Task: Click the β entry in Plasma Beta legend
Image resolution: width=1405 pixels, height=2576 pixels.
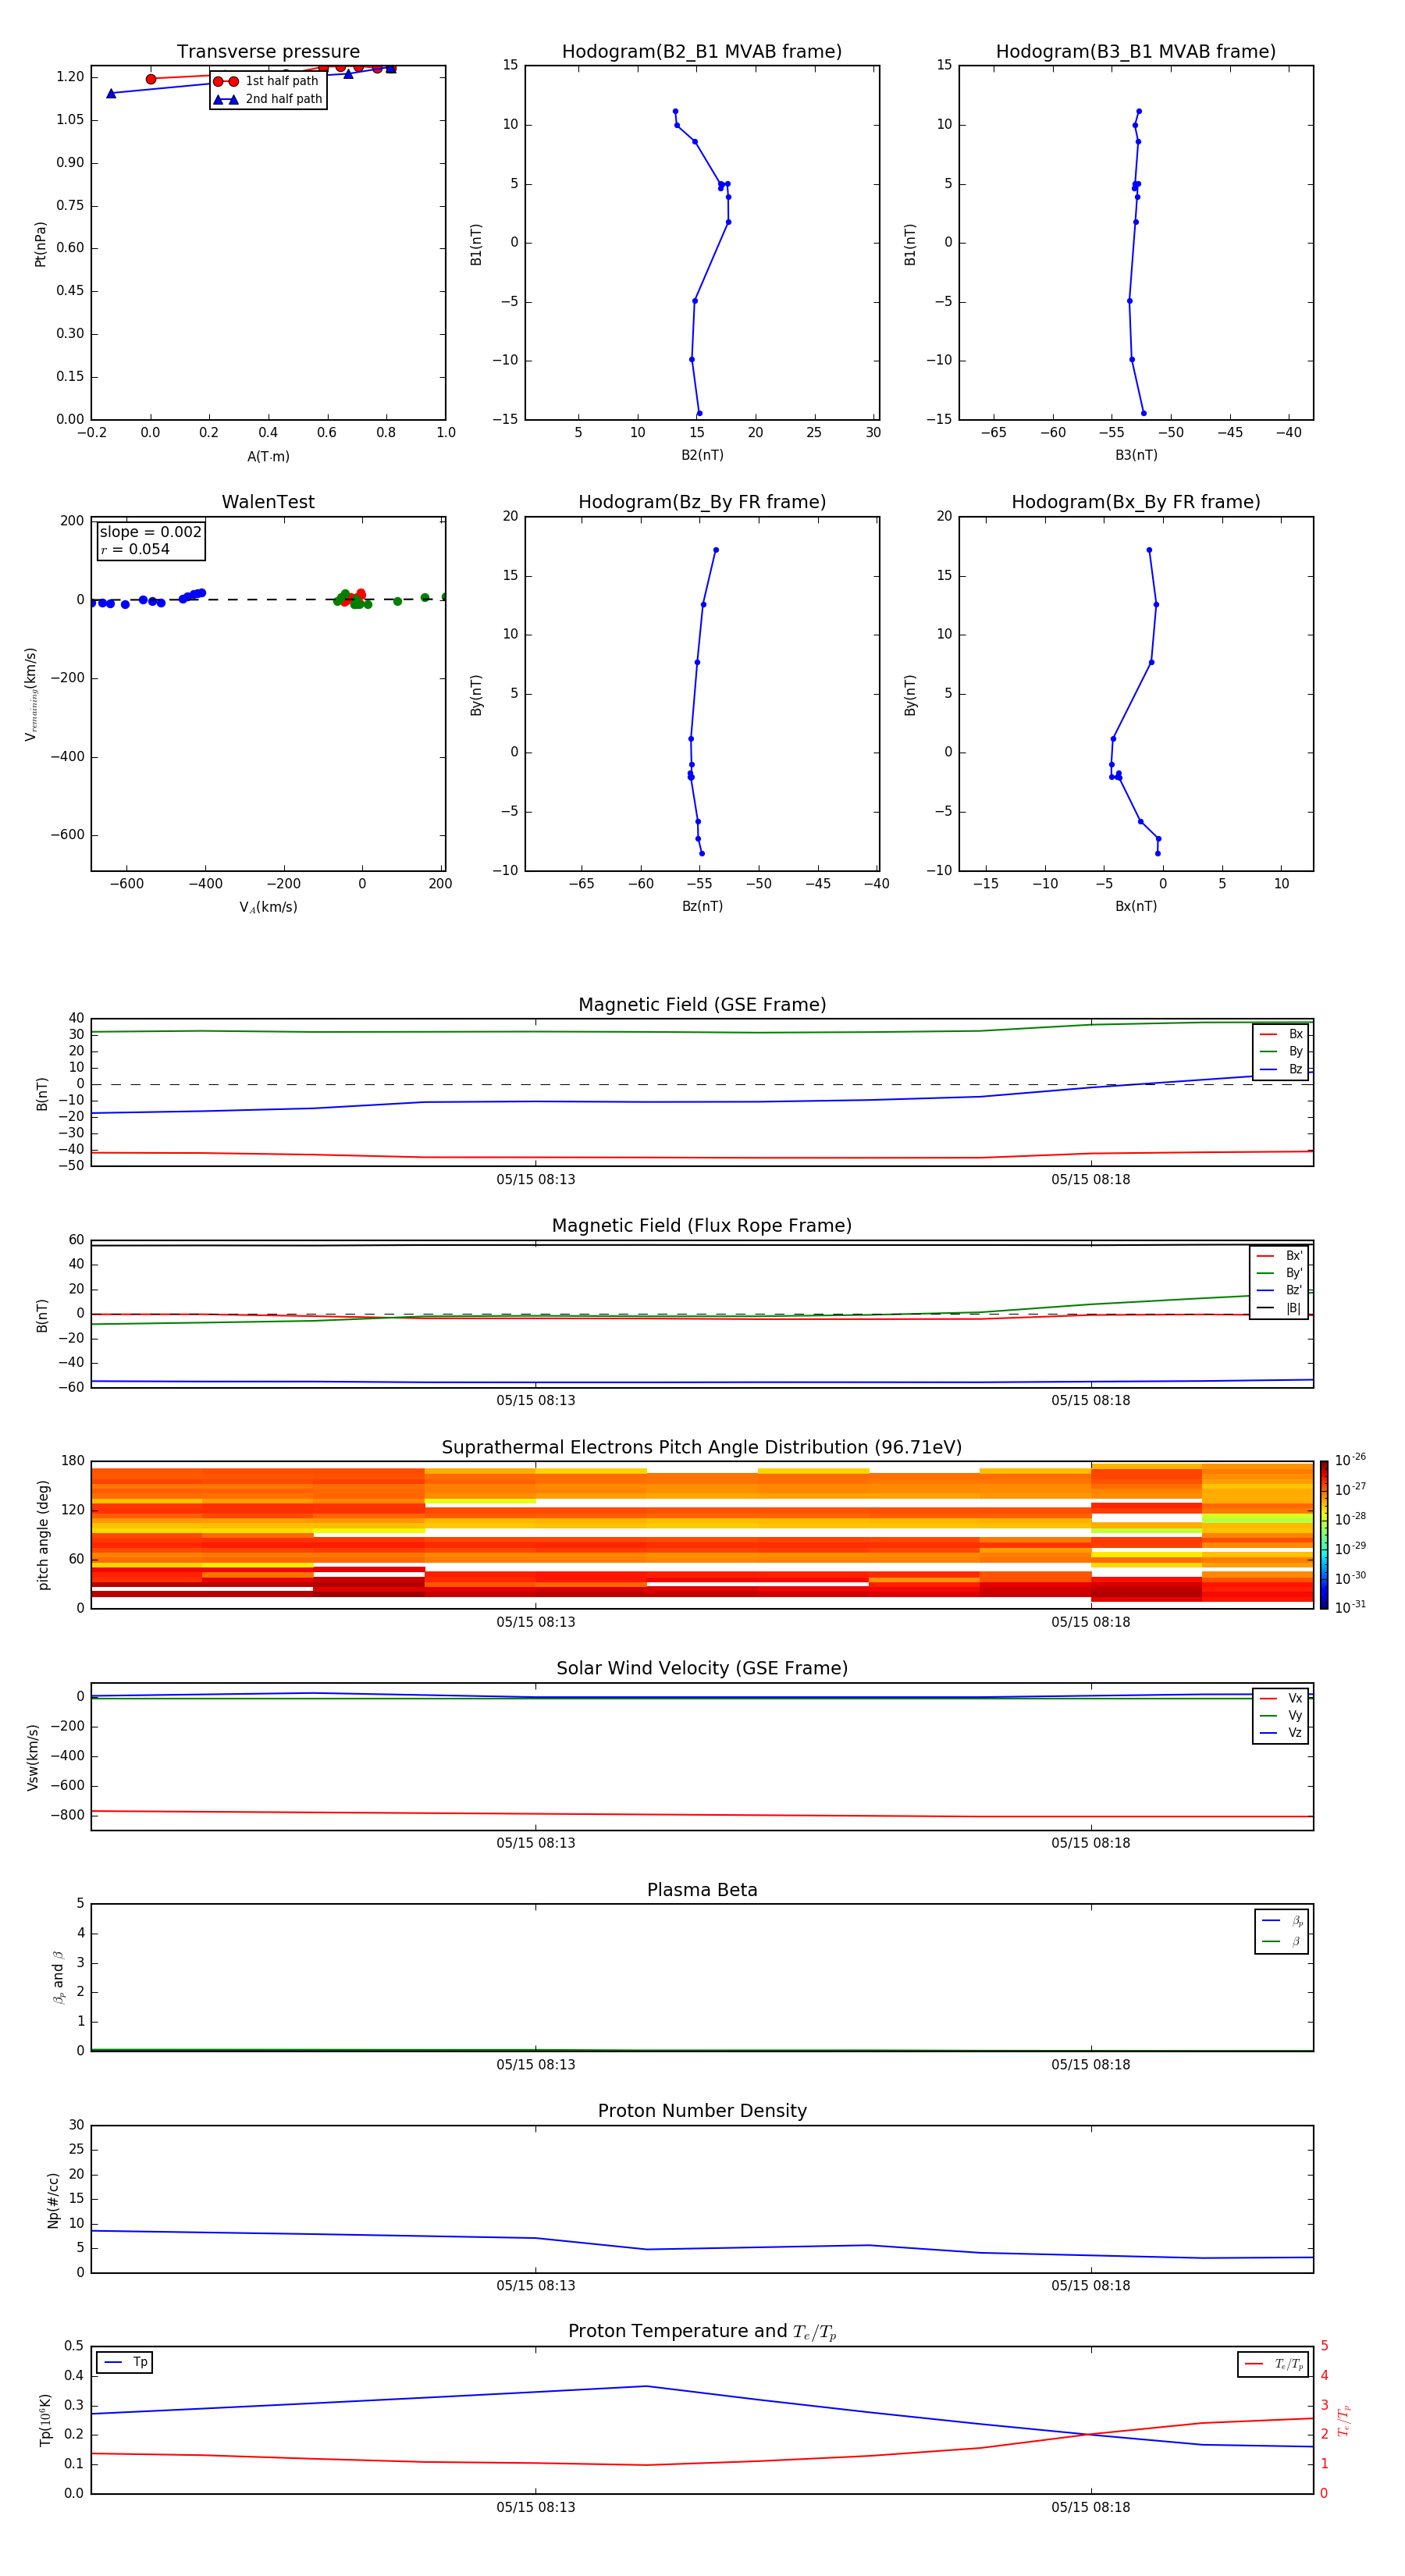Action: click(1282, 1941)
